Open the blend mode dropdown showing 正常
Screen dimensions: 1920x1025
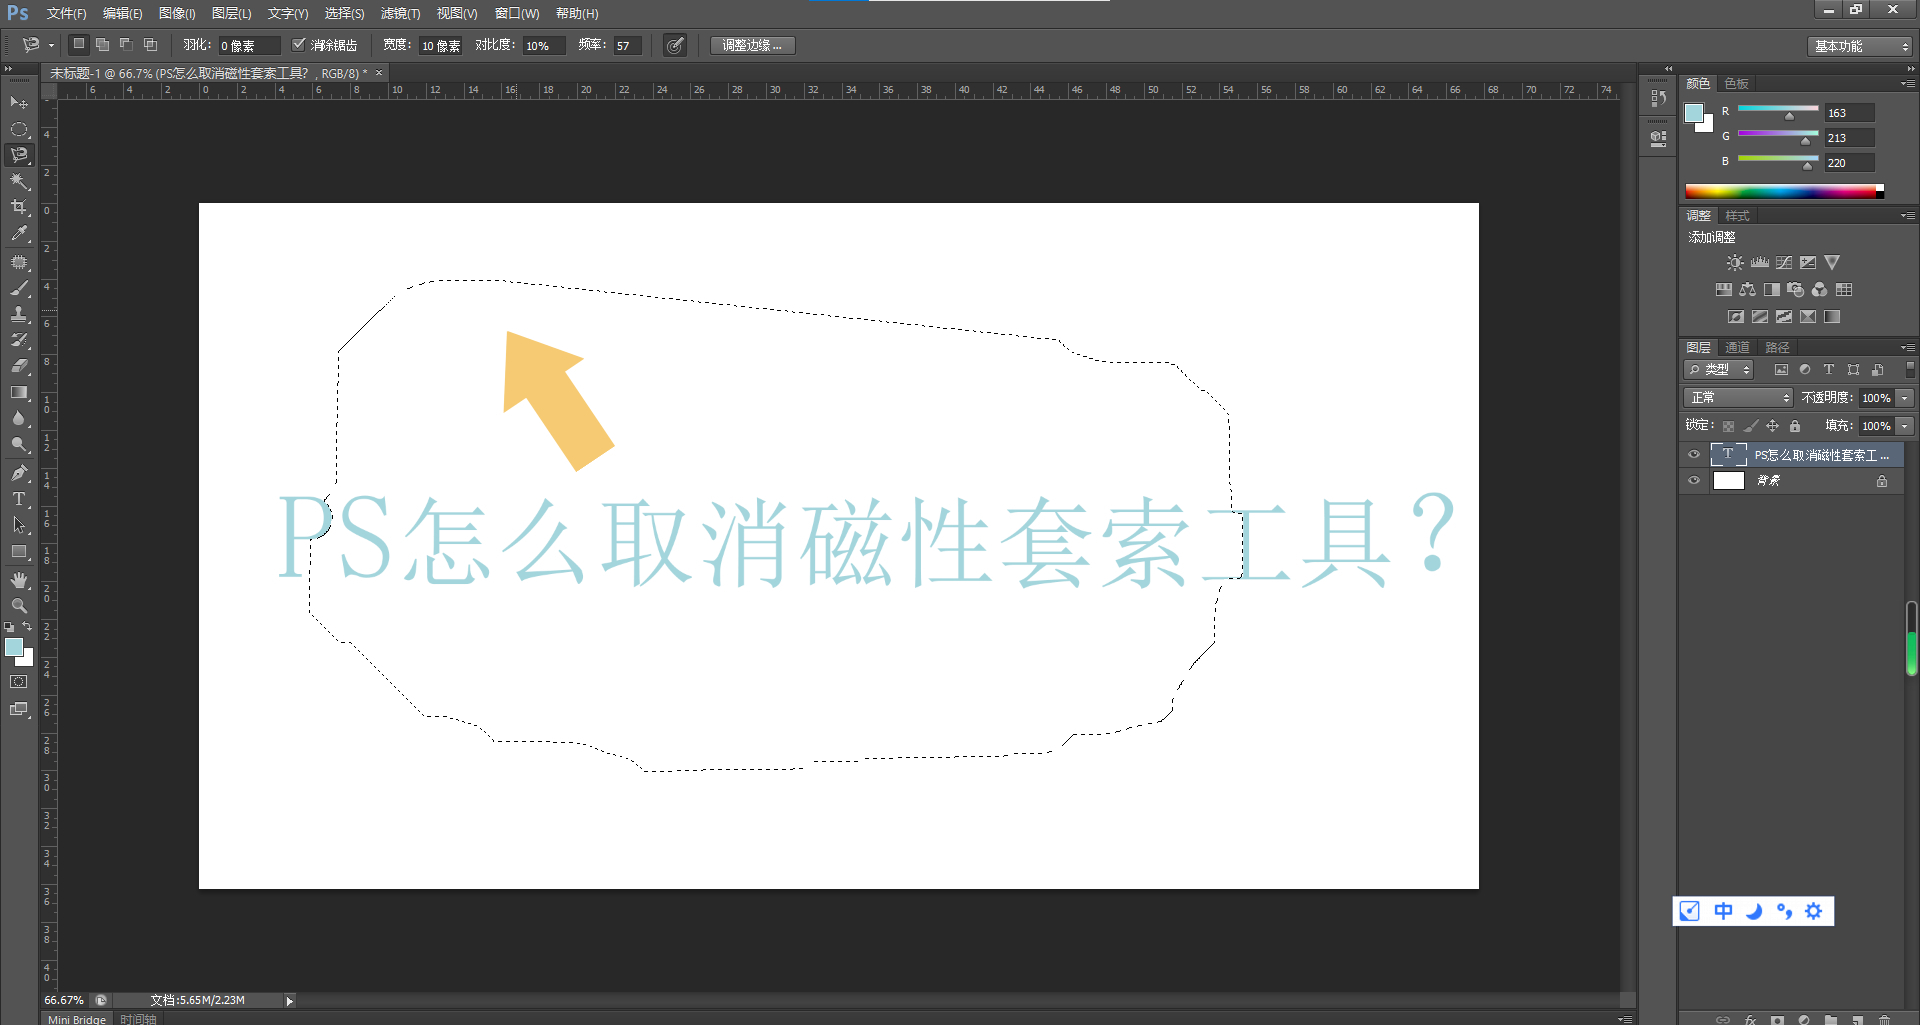(1737, 397)
